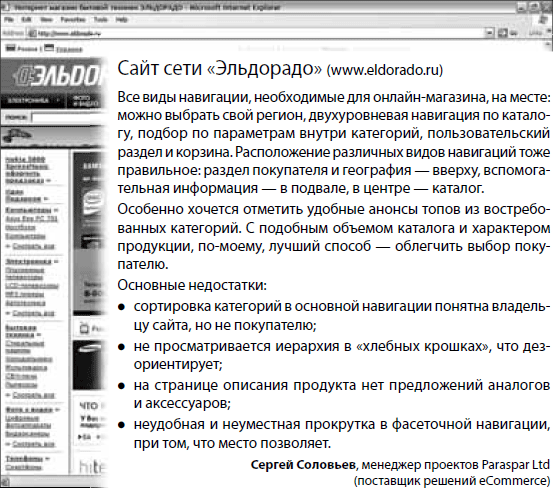Open the View menu
553x488 pixels.
tap(46, 19)
